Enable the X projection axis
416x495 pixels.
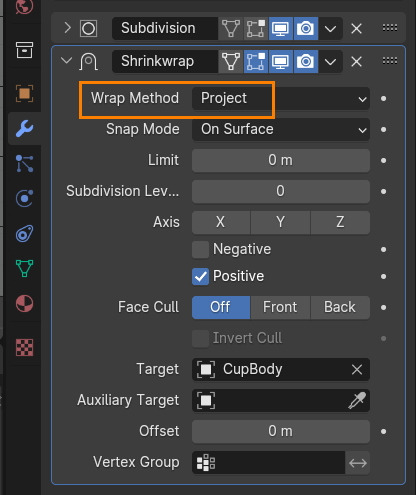(x=221, y=222)
